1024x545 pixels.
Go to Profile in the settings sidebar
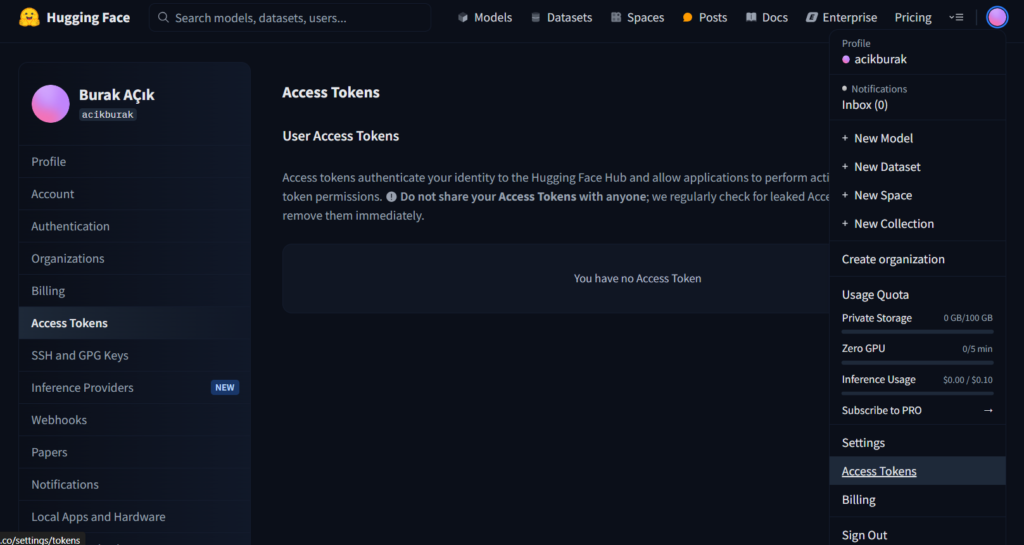tap(135, 161)
